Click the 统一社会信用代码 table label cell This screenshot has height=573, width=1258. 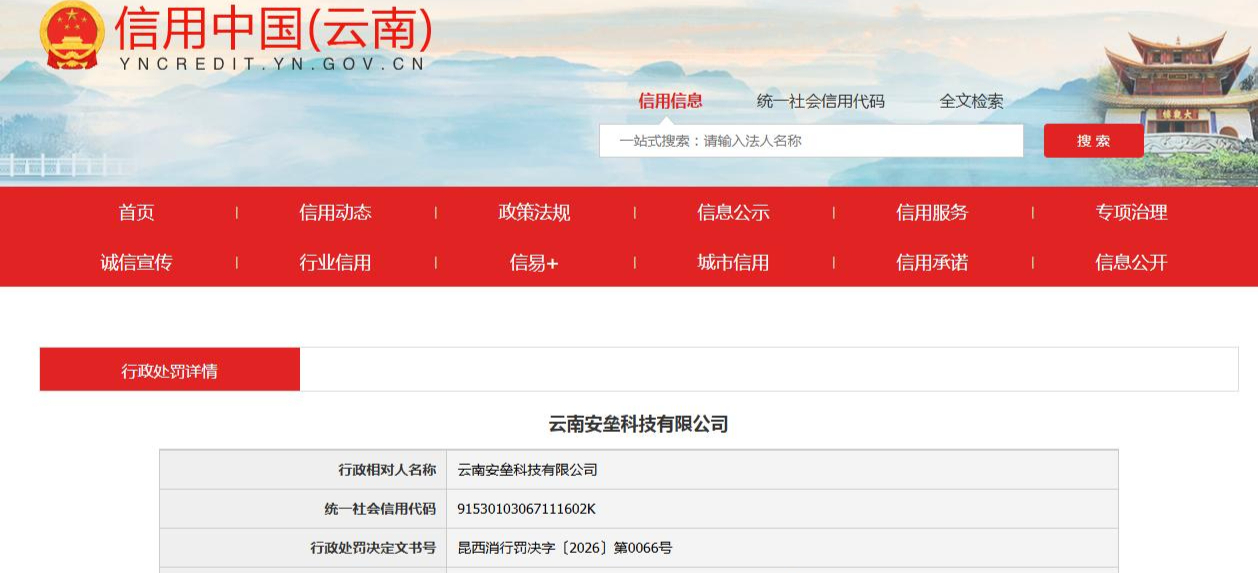[303, 509]
